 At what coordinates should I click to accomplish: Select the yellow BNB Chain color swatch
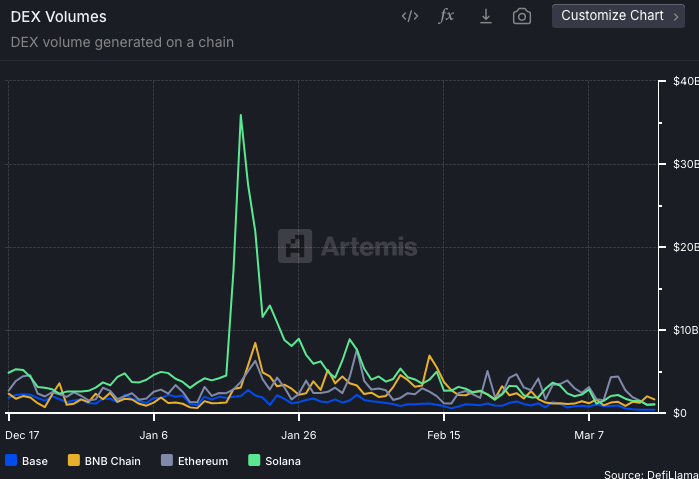[x=74, y=460]
